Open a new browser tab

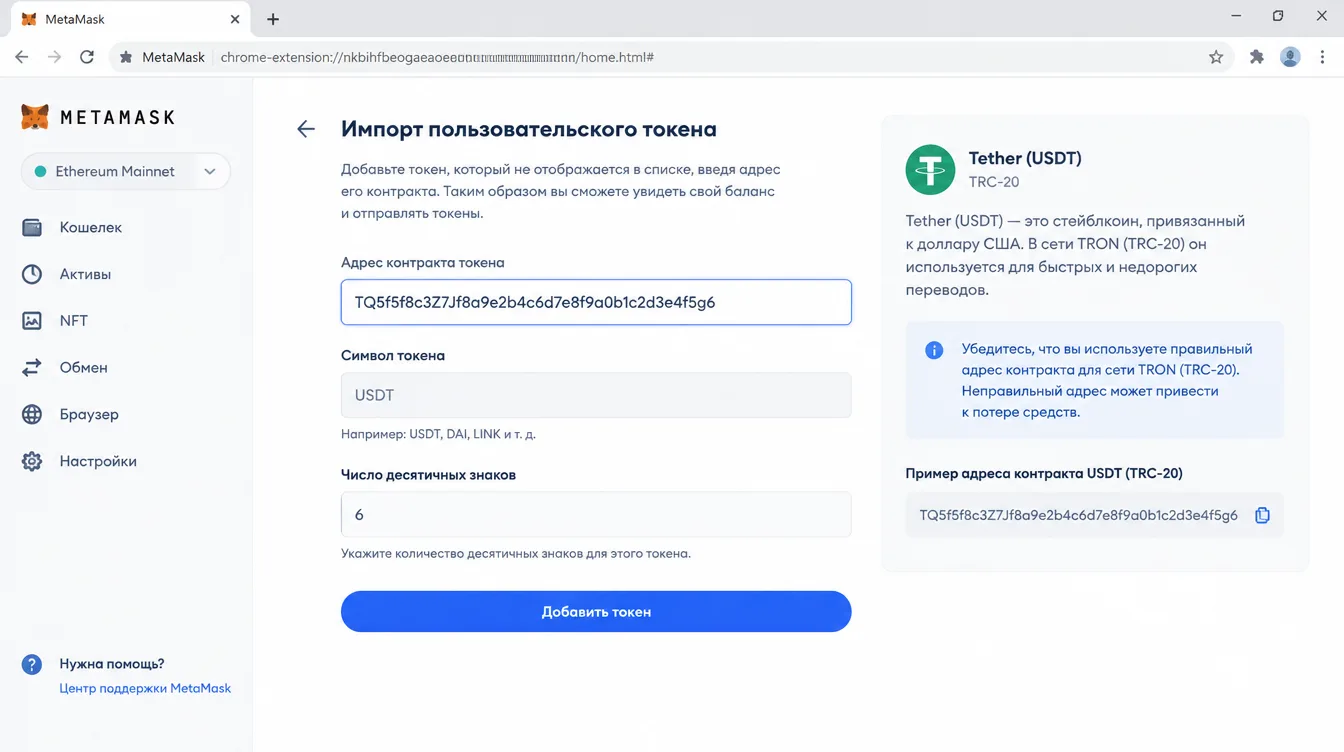point(273,19)
